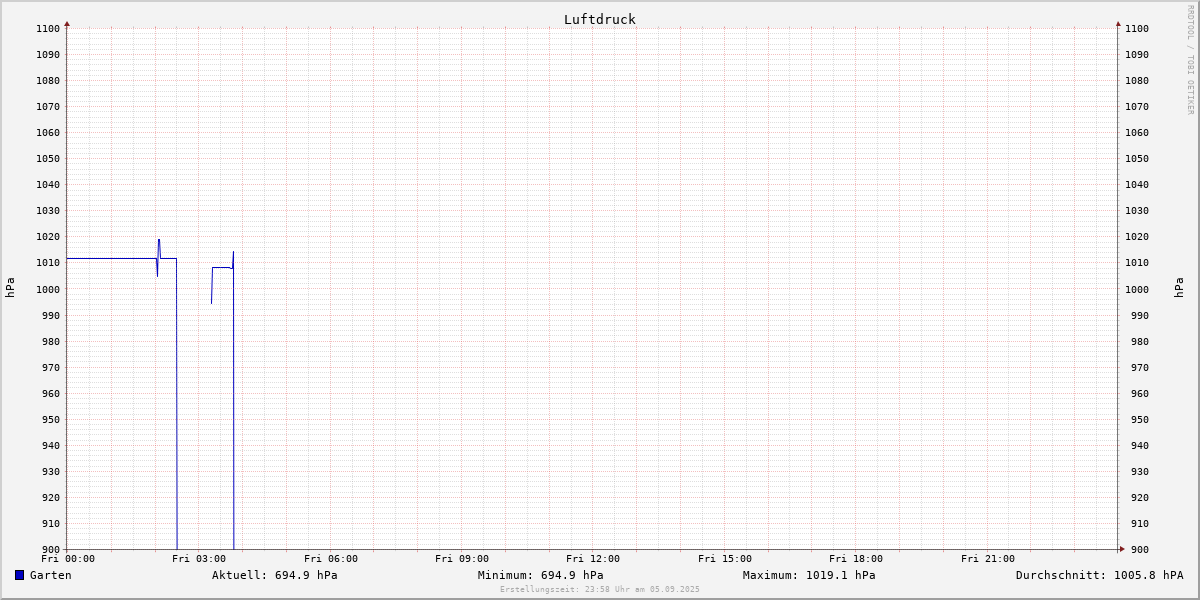
Task: Click the blue Garten legend color box
Action: point(19,575)
